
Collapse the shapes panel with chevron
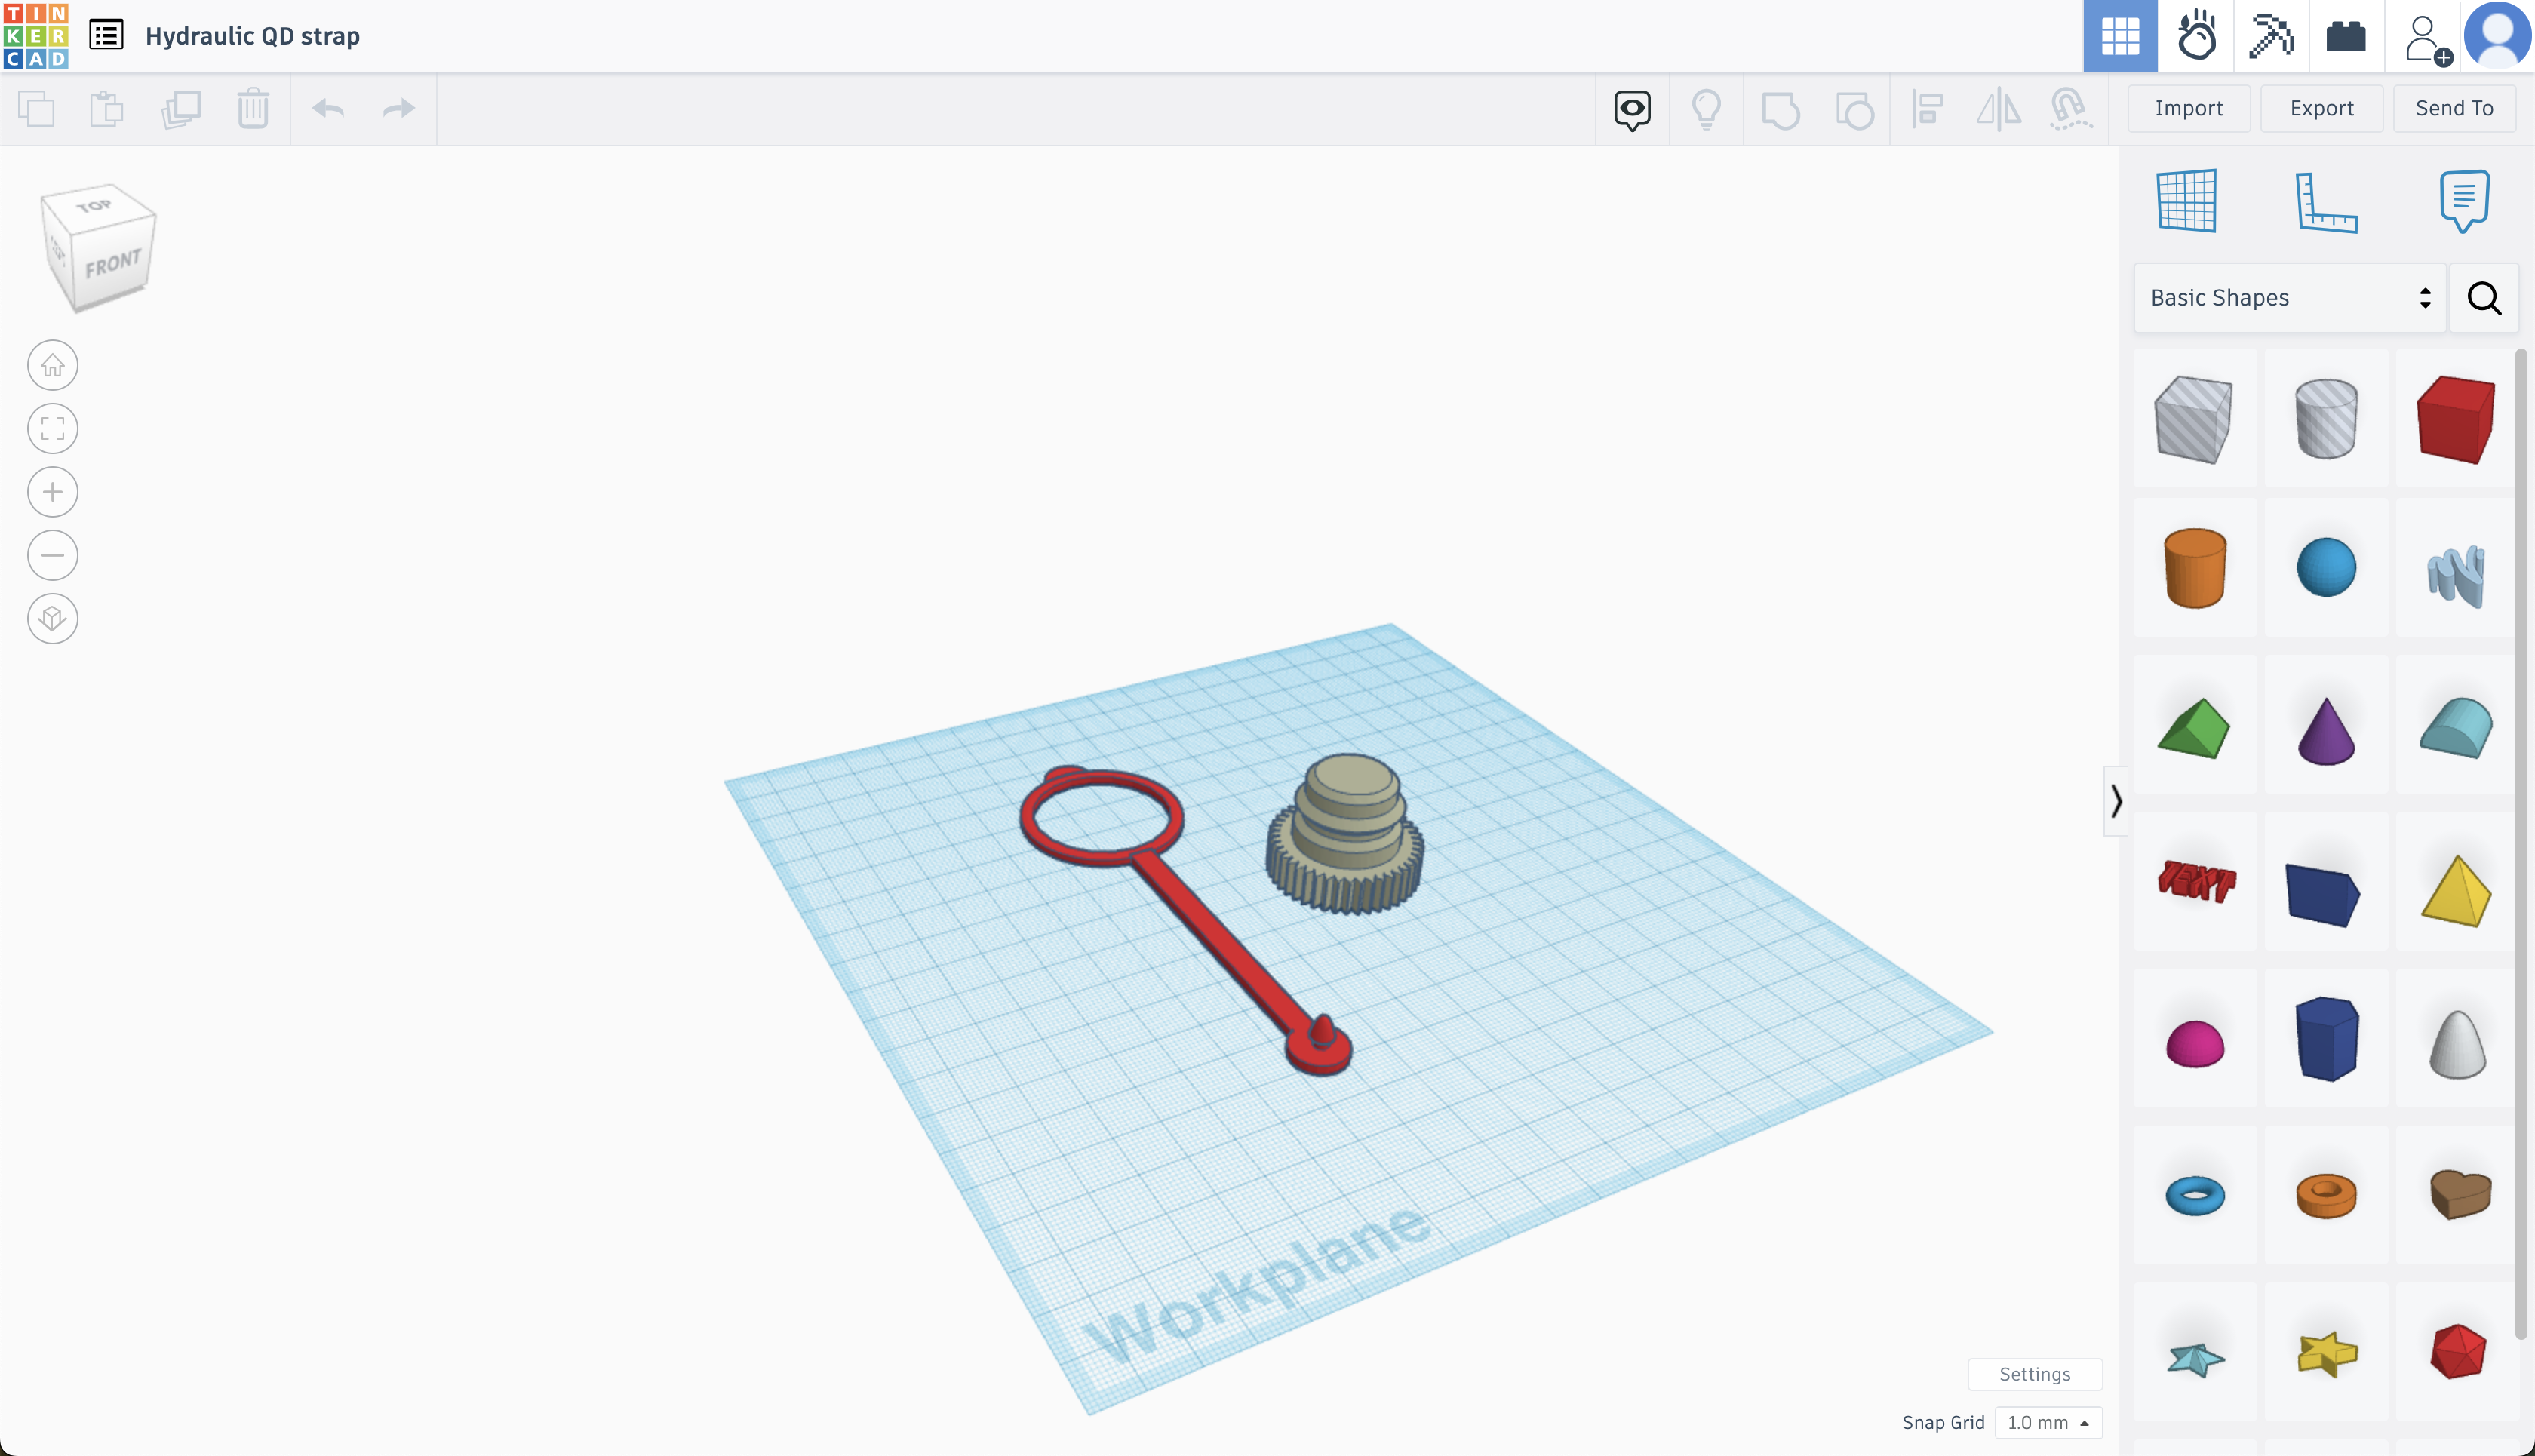point(2116,801)
